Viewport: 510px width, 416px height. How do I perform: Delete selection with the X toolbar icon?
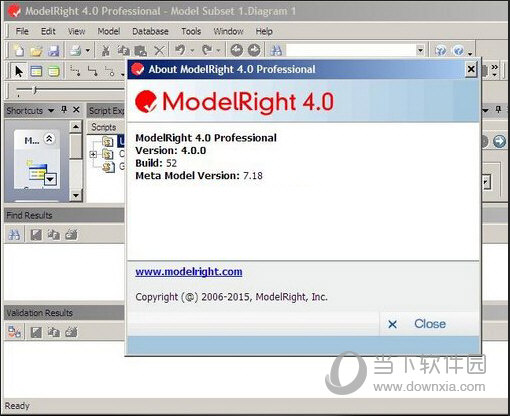(x=159, y=50)
